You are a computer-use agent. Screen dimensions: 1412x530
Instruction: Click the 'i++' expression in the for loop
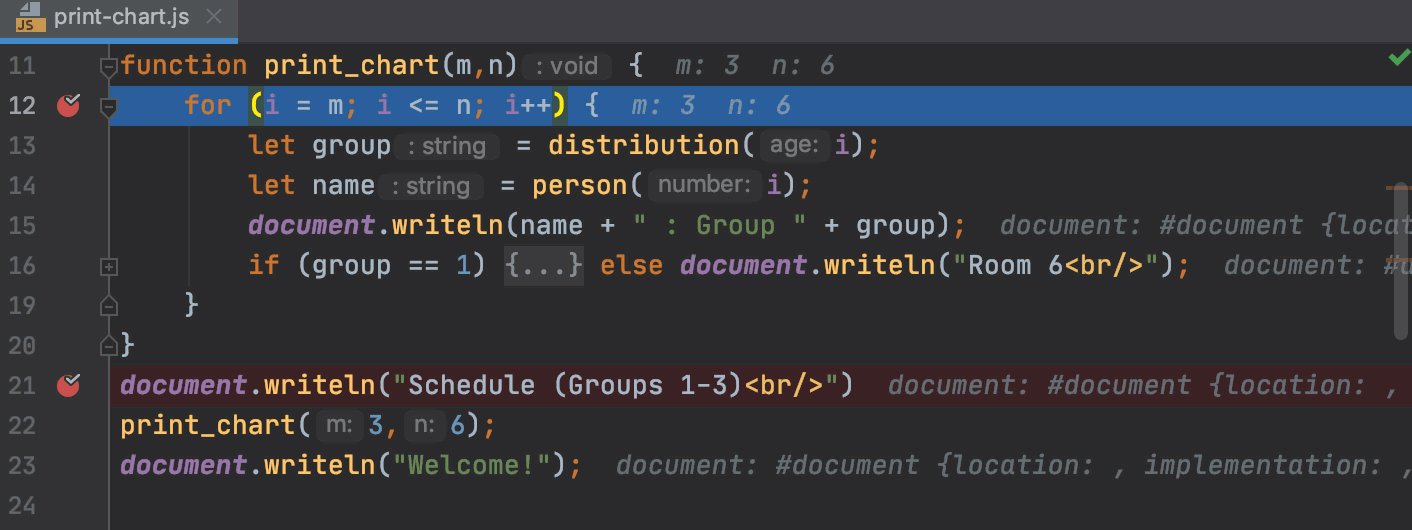tap(530, 105)
